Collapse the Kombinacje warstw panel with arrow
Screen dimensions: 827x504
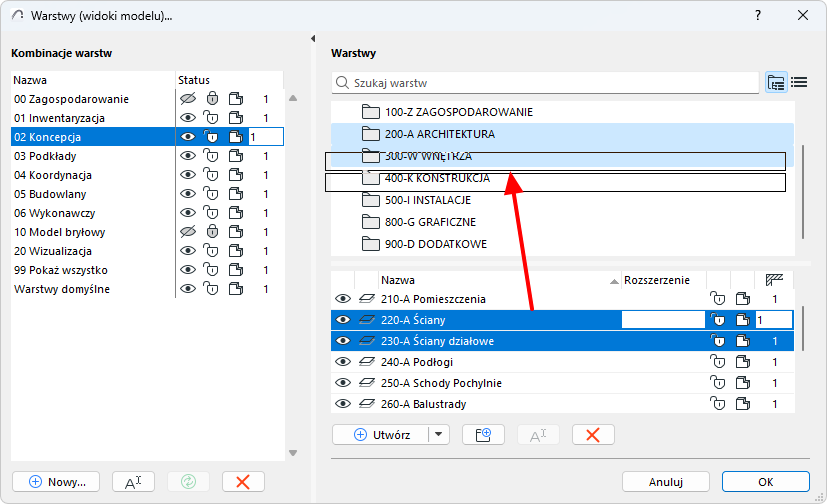313,38
